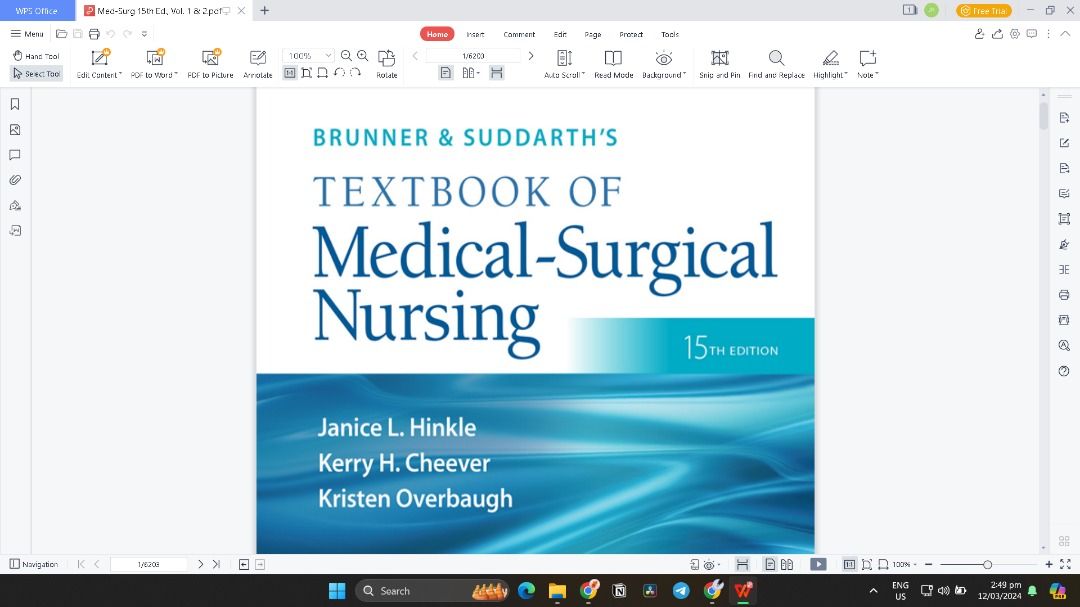Click the zoom slider minus button
The height and width of the screenshot is (607, 1080).
click(x=928, y=564)
